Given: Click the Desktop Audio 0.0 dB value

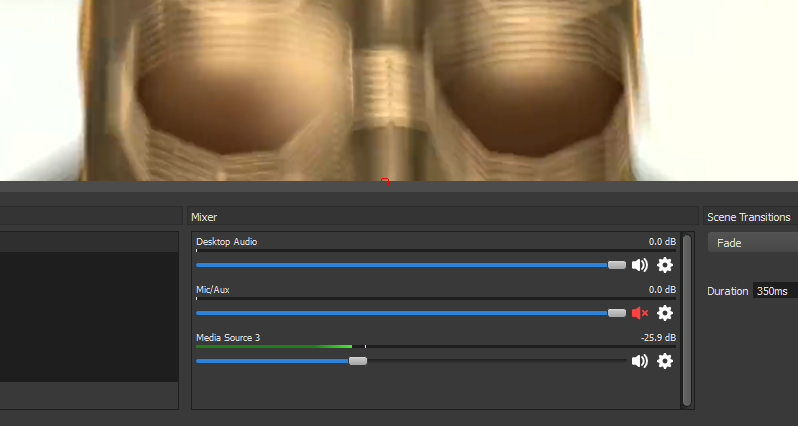Looking at the screenshot, I should (662, 242).
